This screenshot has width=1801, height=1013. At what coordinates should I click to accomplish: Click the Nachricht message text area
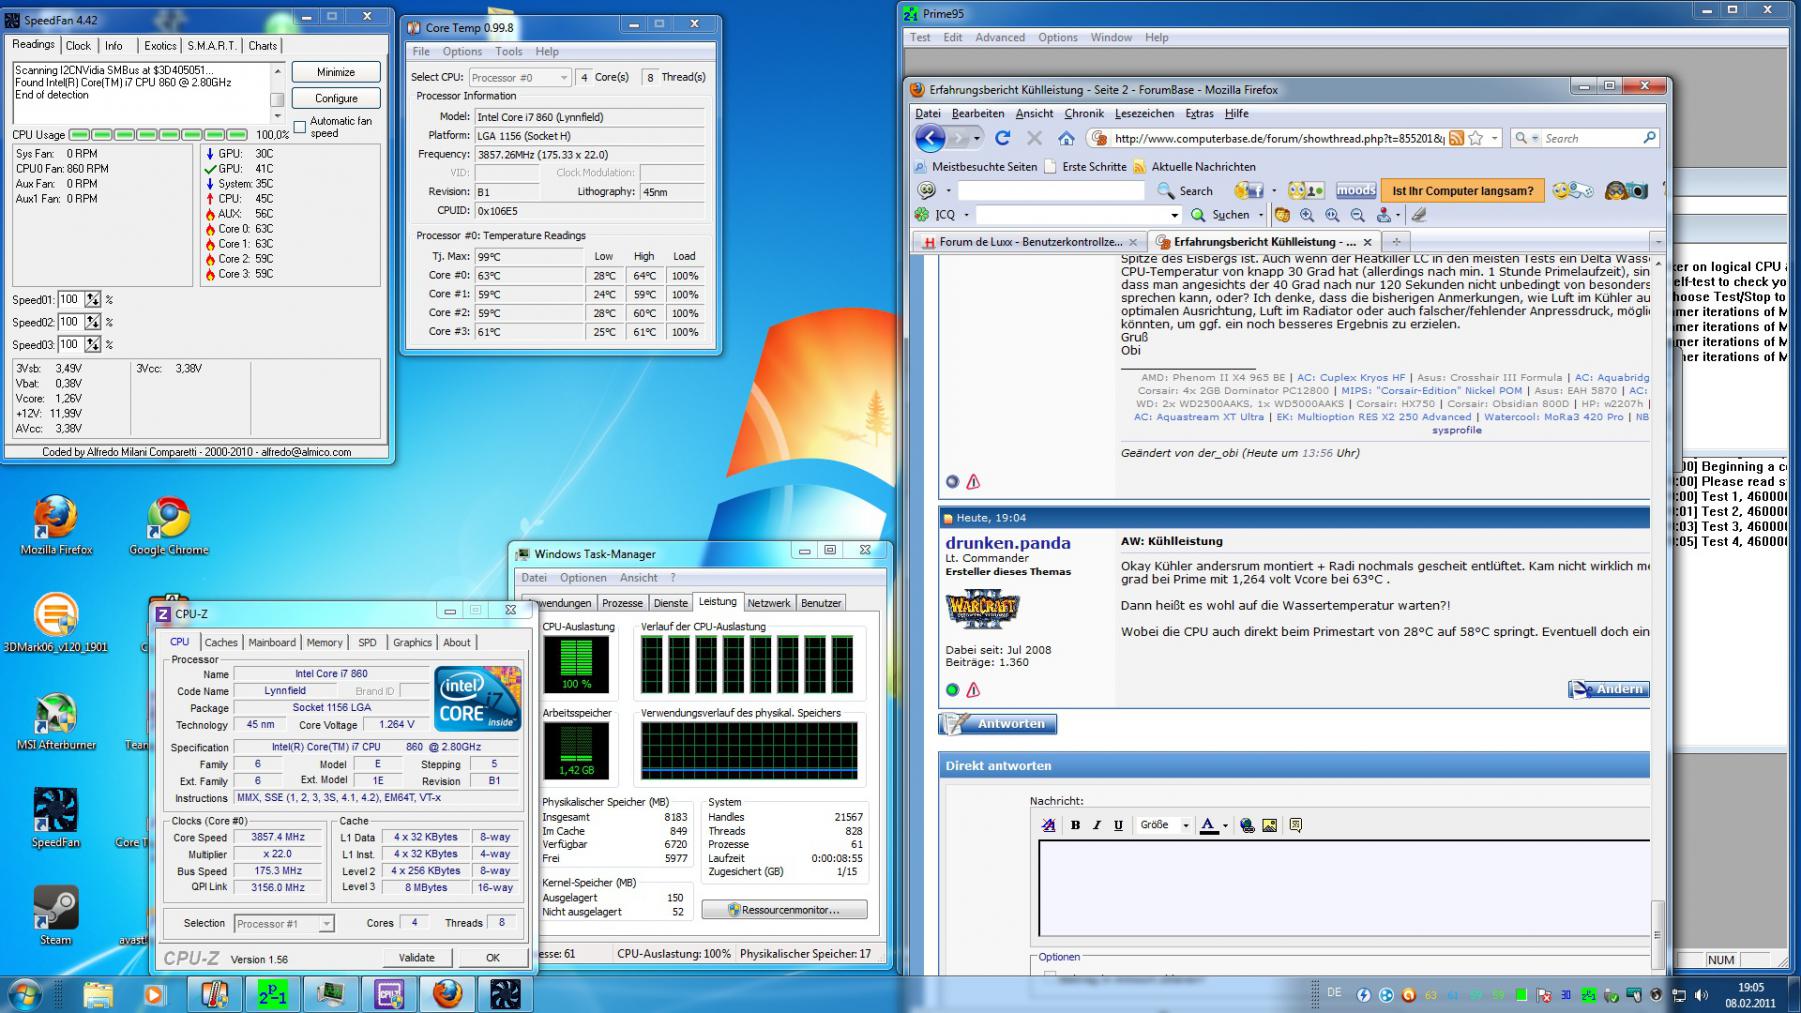1344,888
